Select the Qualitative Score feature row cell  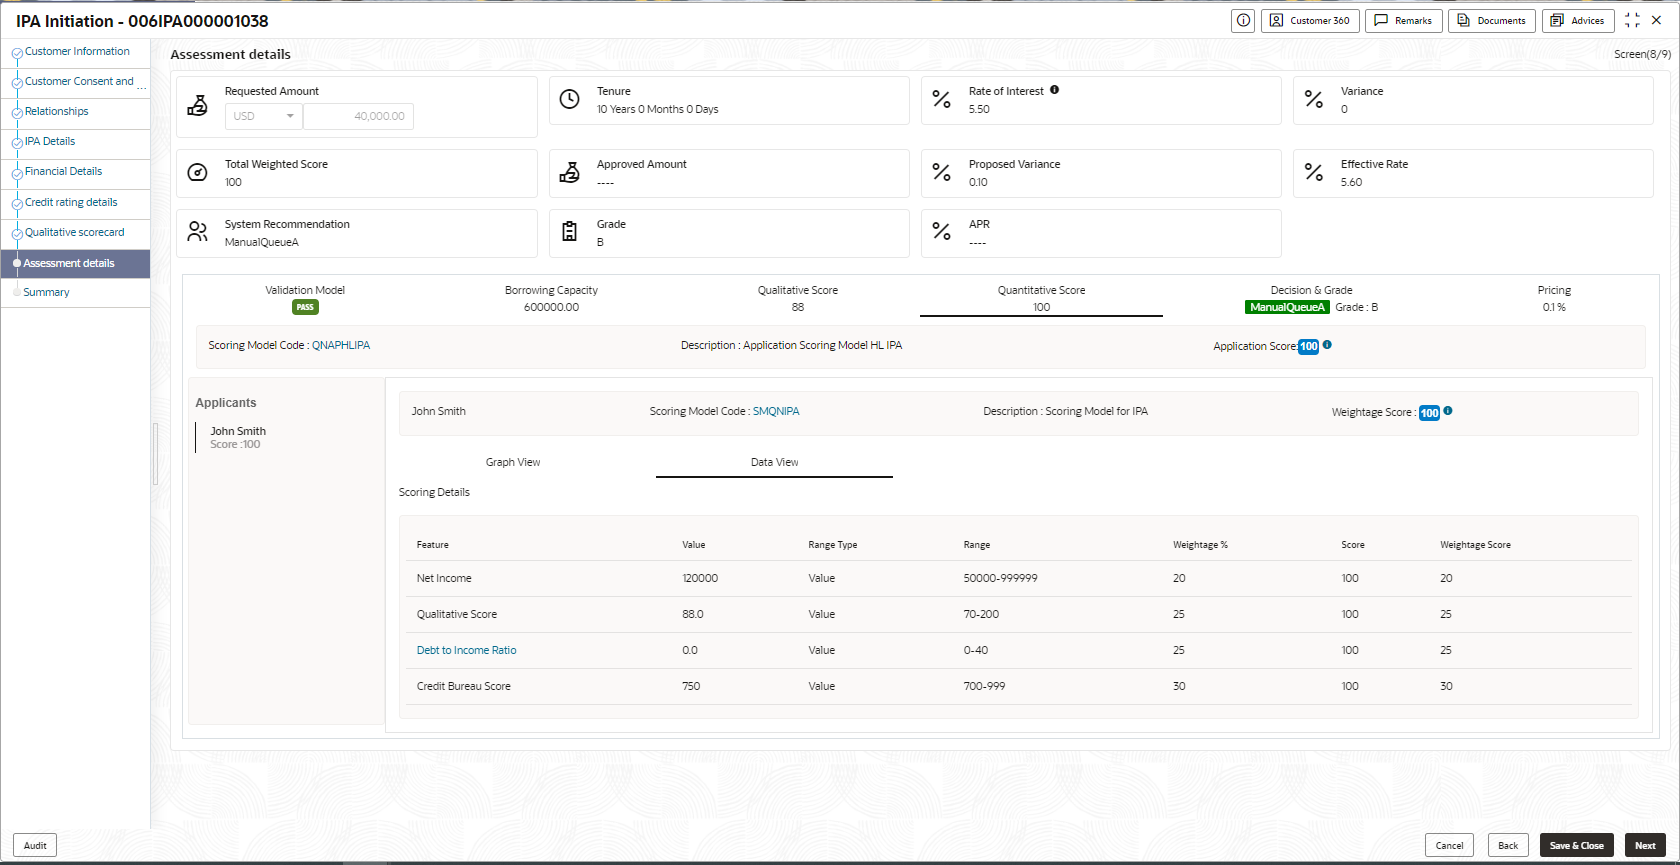pos(457,614)
